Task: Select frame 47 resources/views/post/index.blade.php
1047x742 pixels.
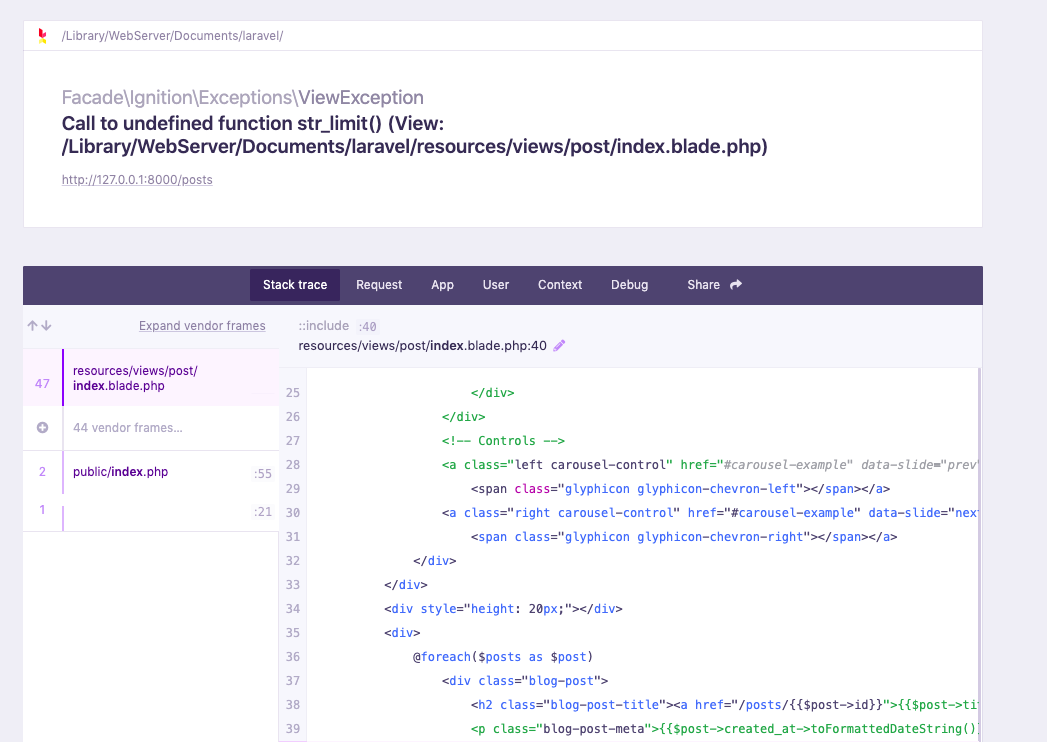Action: [151, 377]
